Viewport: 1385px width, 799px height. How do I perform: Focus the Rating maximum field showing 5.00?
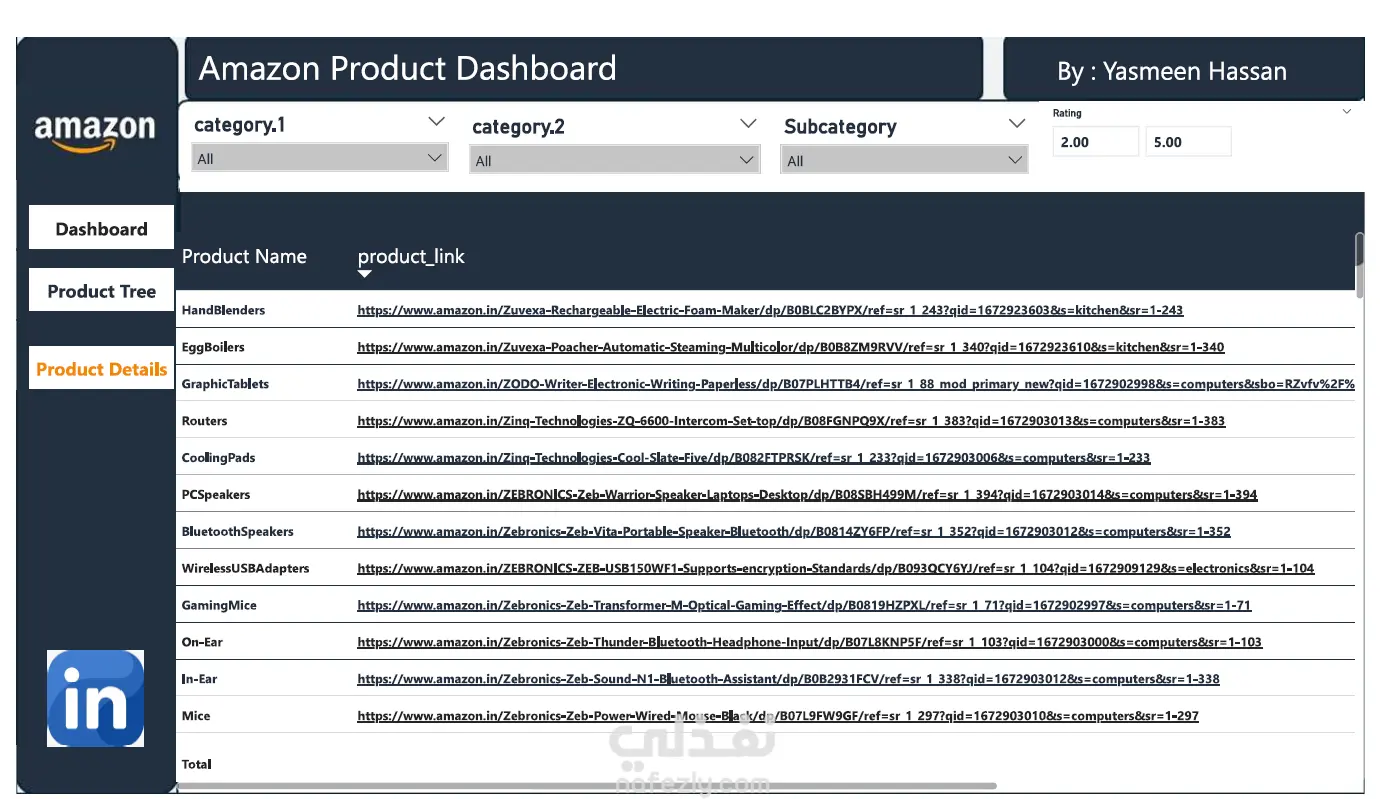click(1188, 142)
